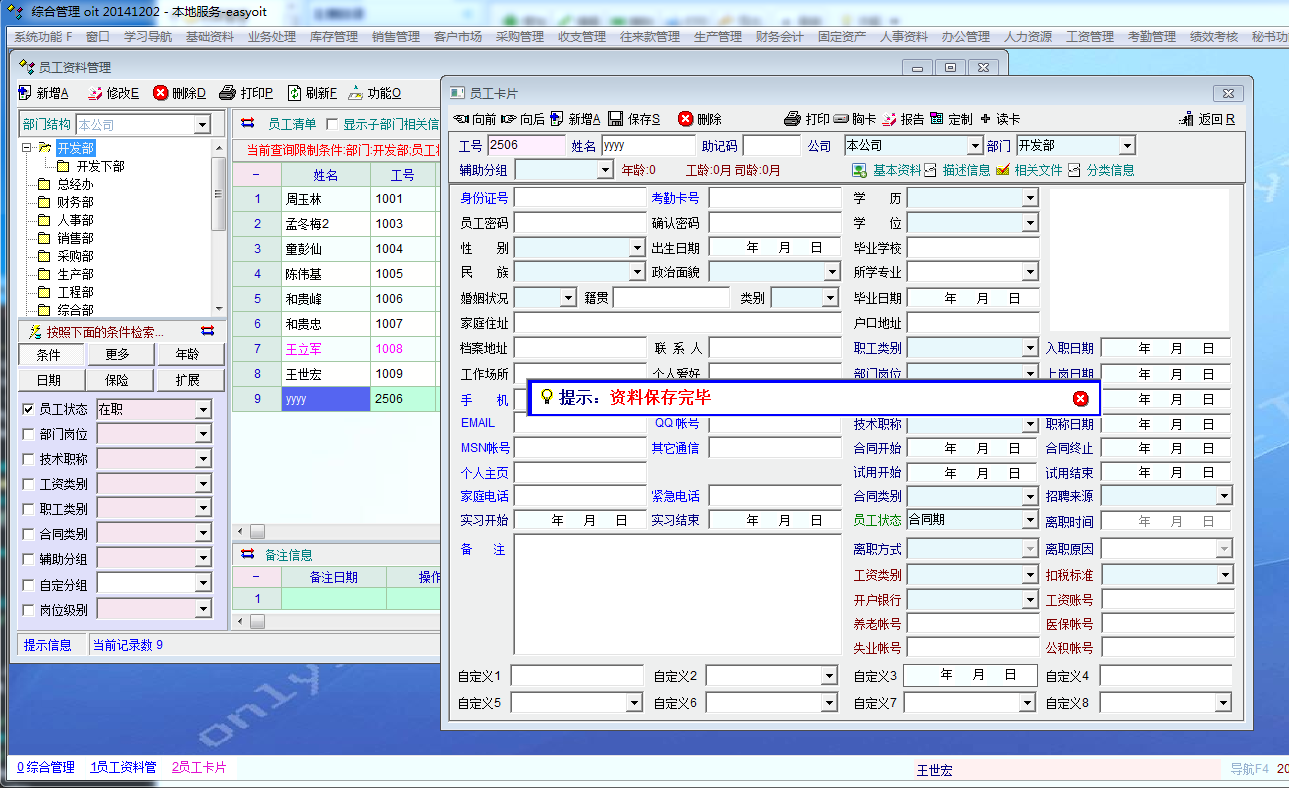This screenshot has width=1289, height=788.
Task: Click the 向前 previous record icon
Action: tap(461, 119)
